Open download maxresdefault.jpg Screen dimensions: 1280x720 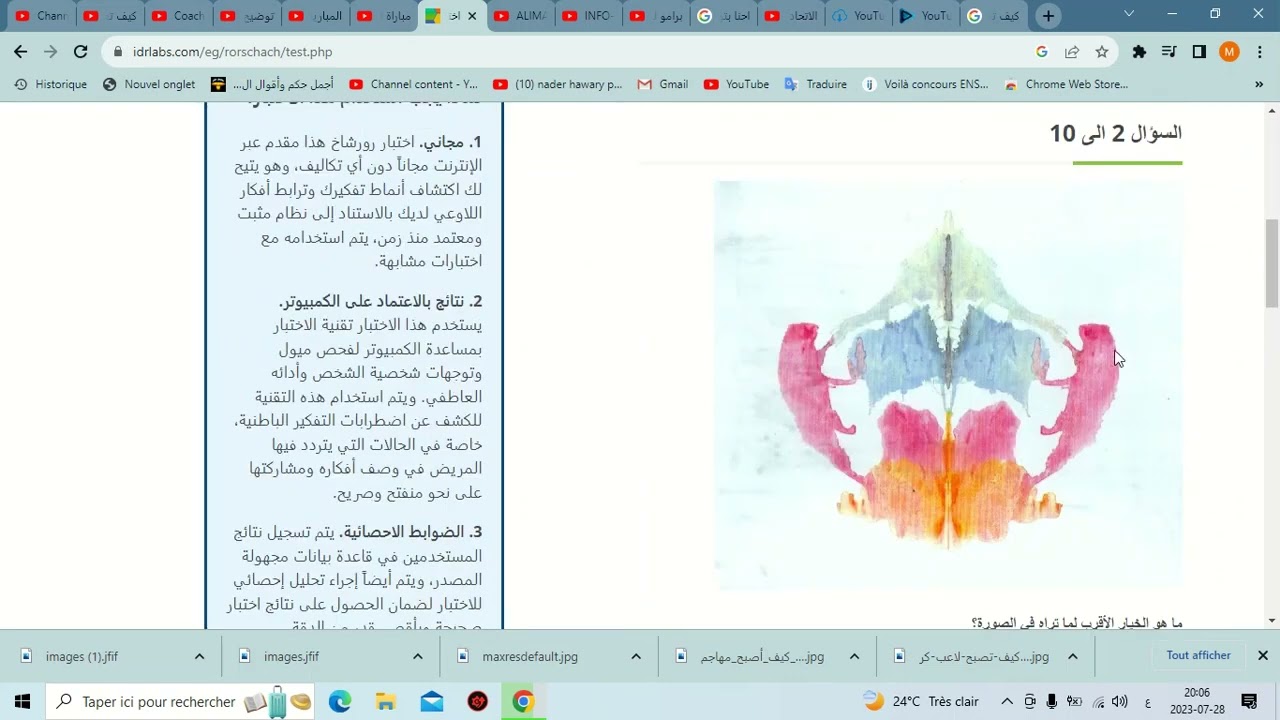(x=518, y=656)
